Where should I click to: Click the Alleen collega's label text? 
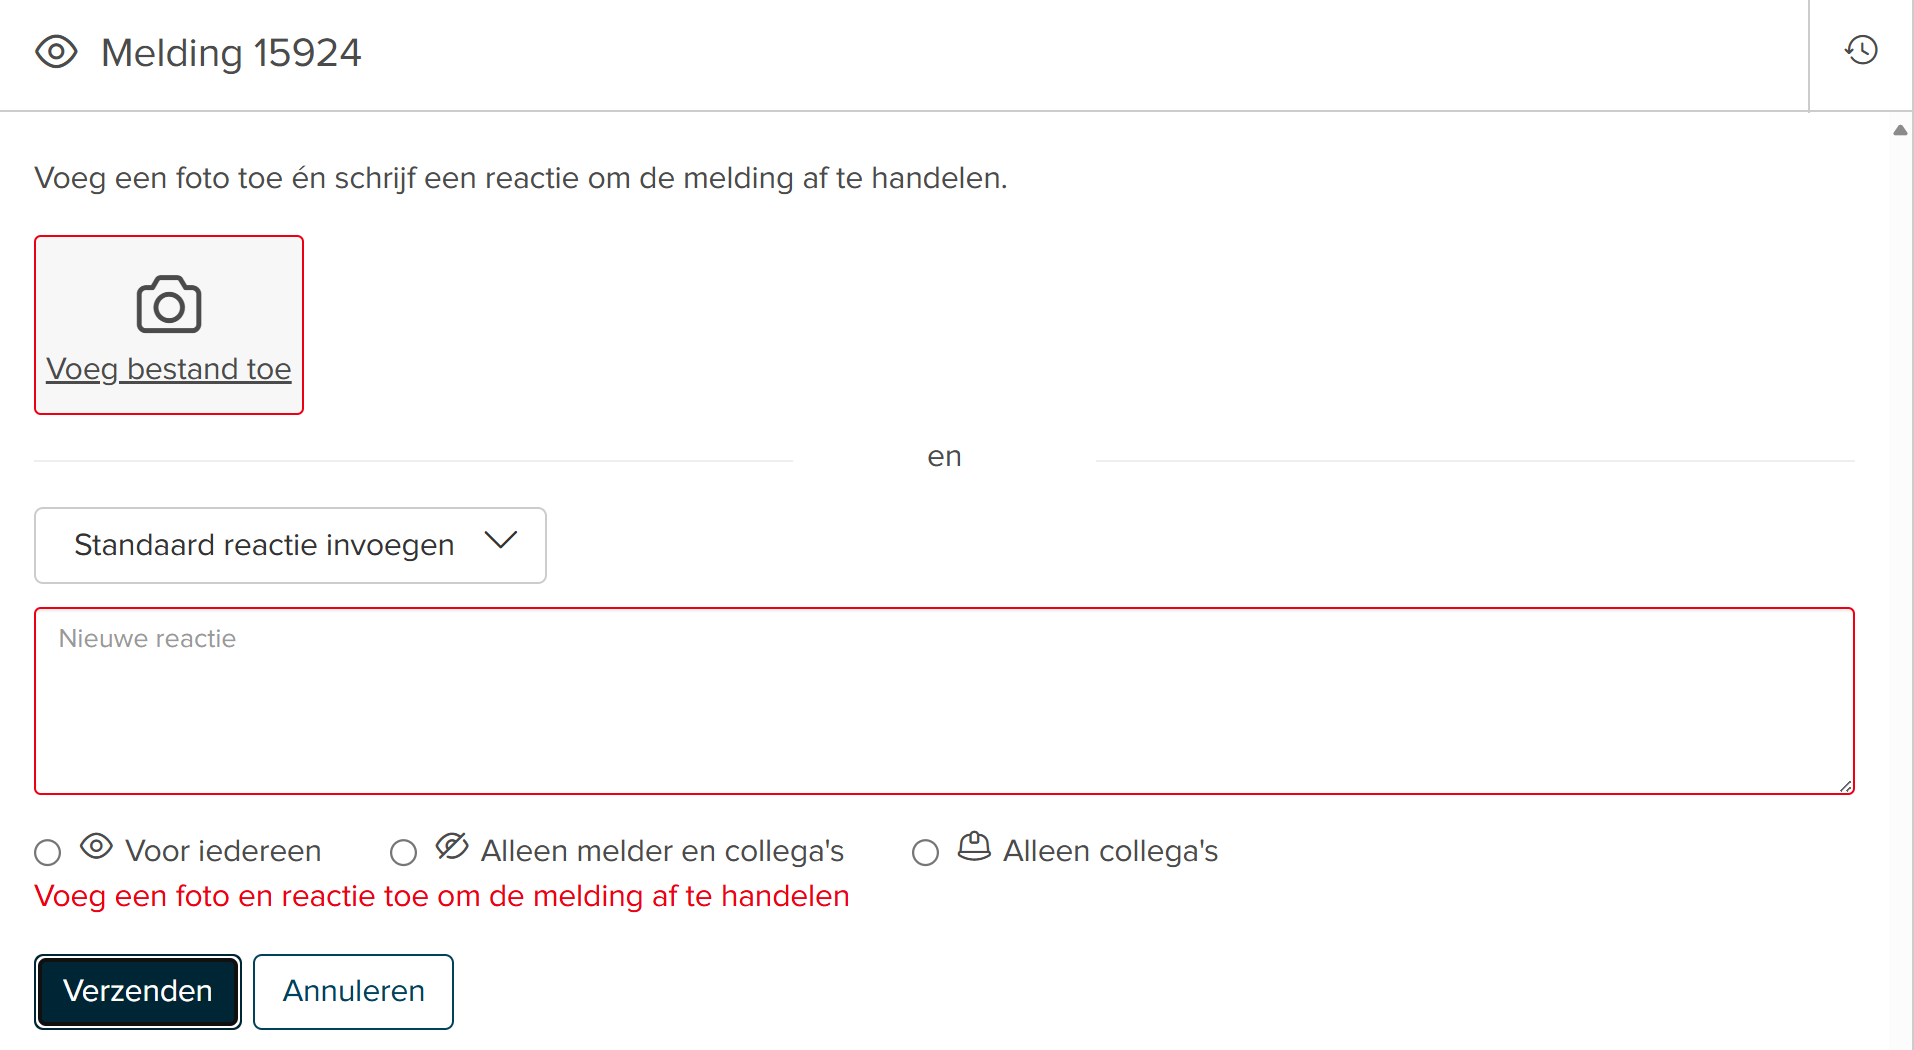[1110, 851]
